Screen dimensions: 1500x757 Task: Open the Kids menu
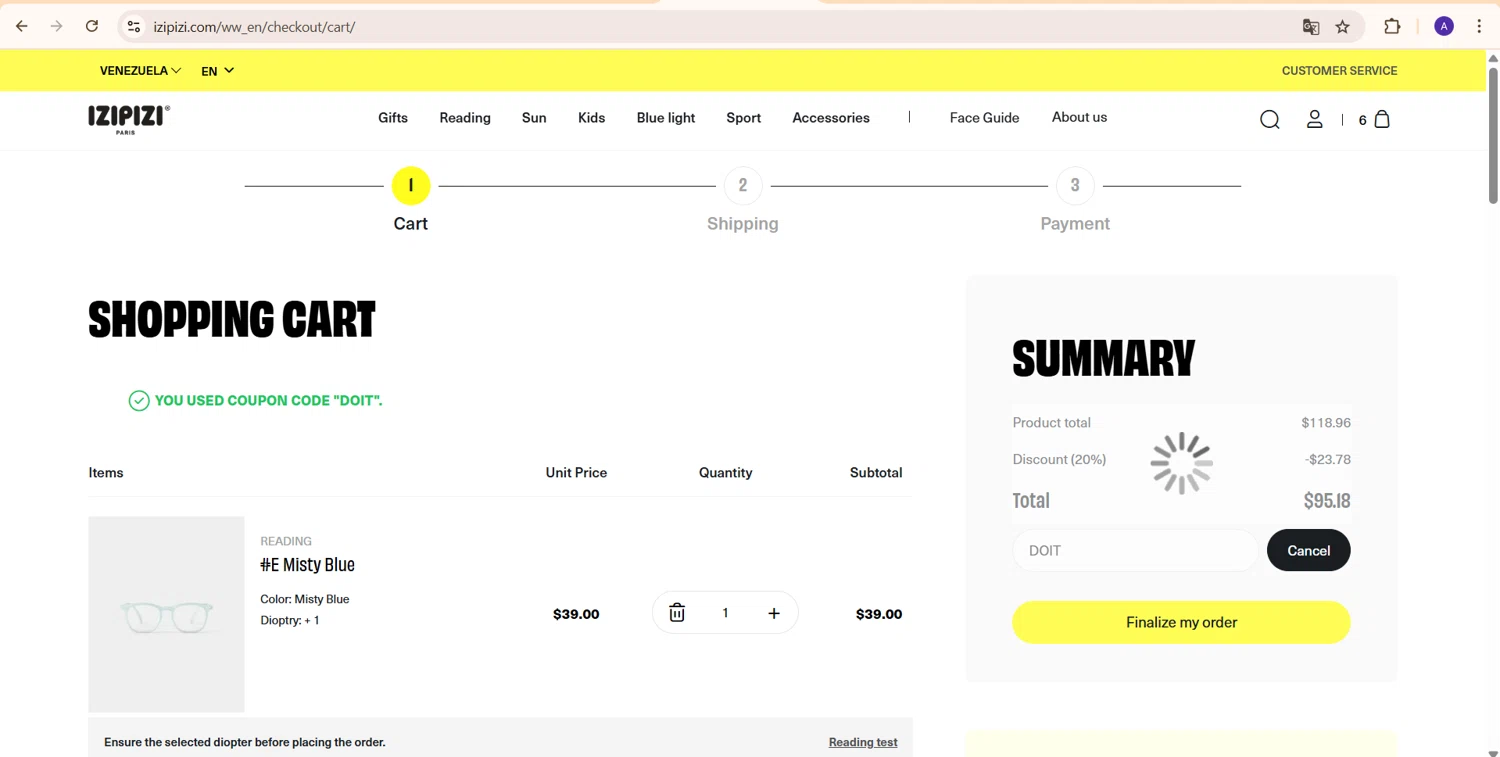[x=591, y=118]
